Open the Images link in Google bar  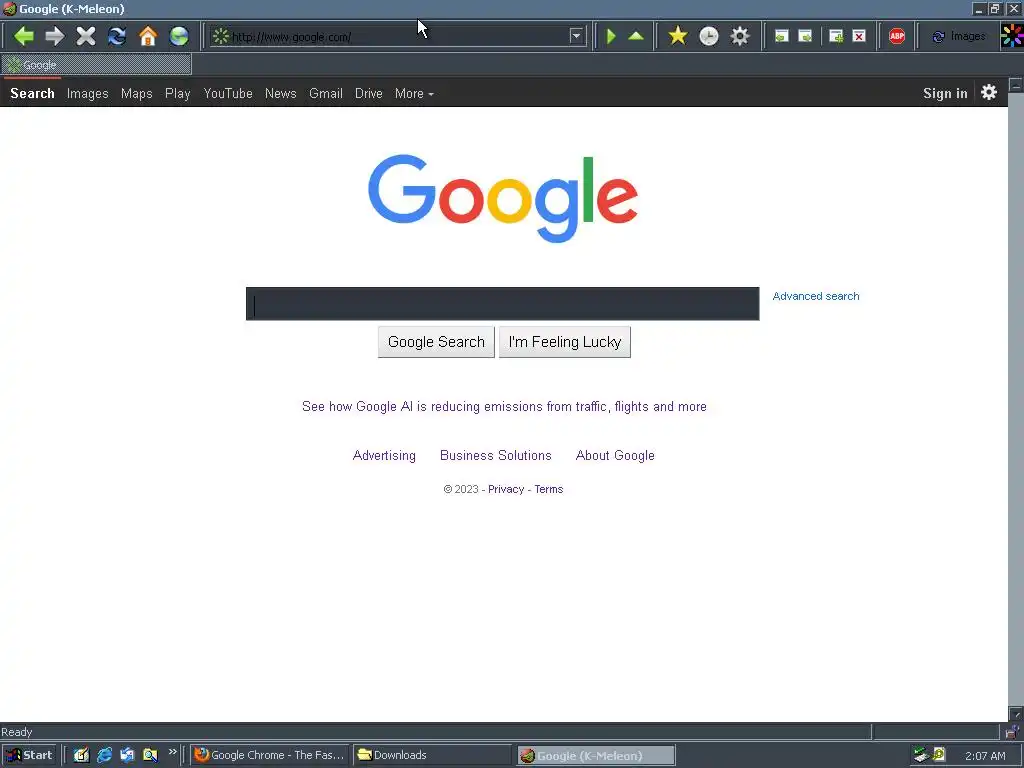[x=88, y=93]
